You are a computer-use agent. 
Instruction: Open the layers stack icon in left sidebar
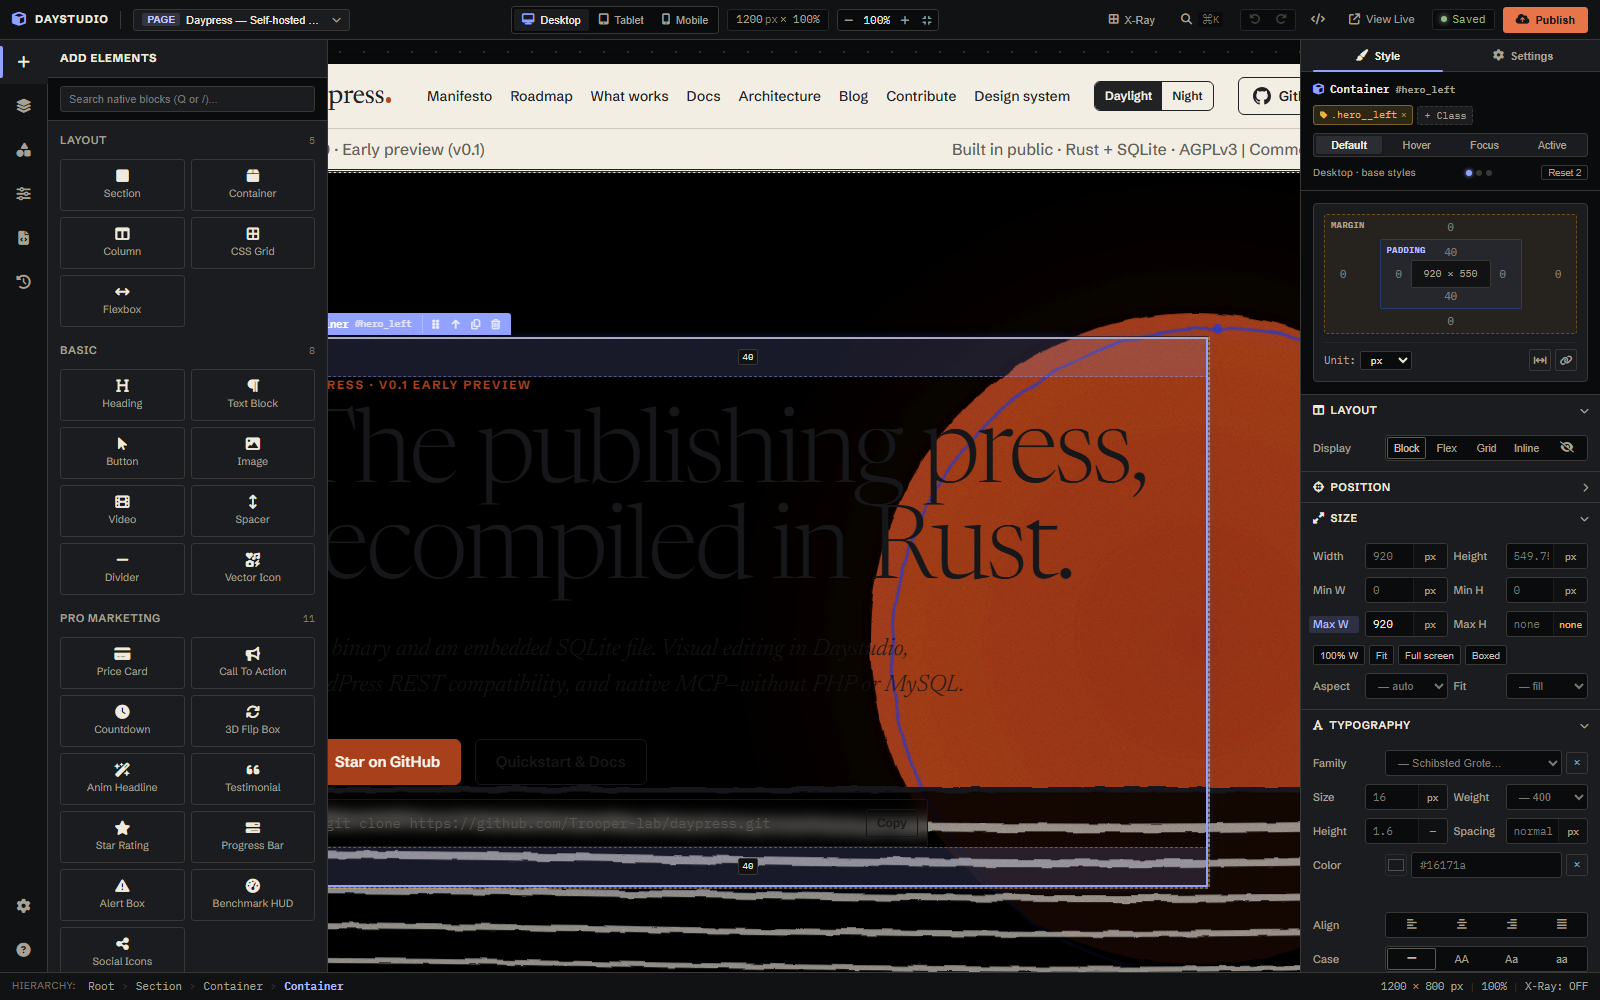[23, 106]
